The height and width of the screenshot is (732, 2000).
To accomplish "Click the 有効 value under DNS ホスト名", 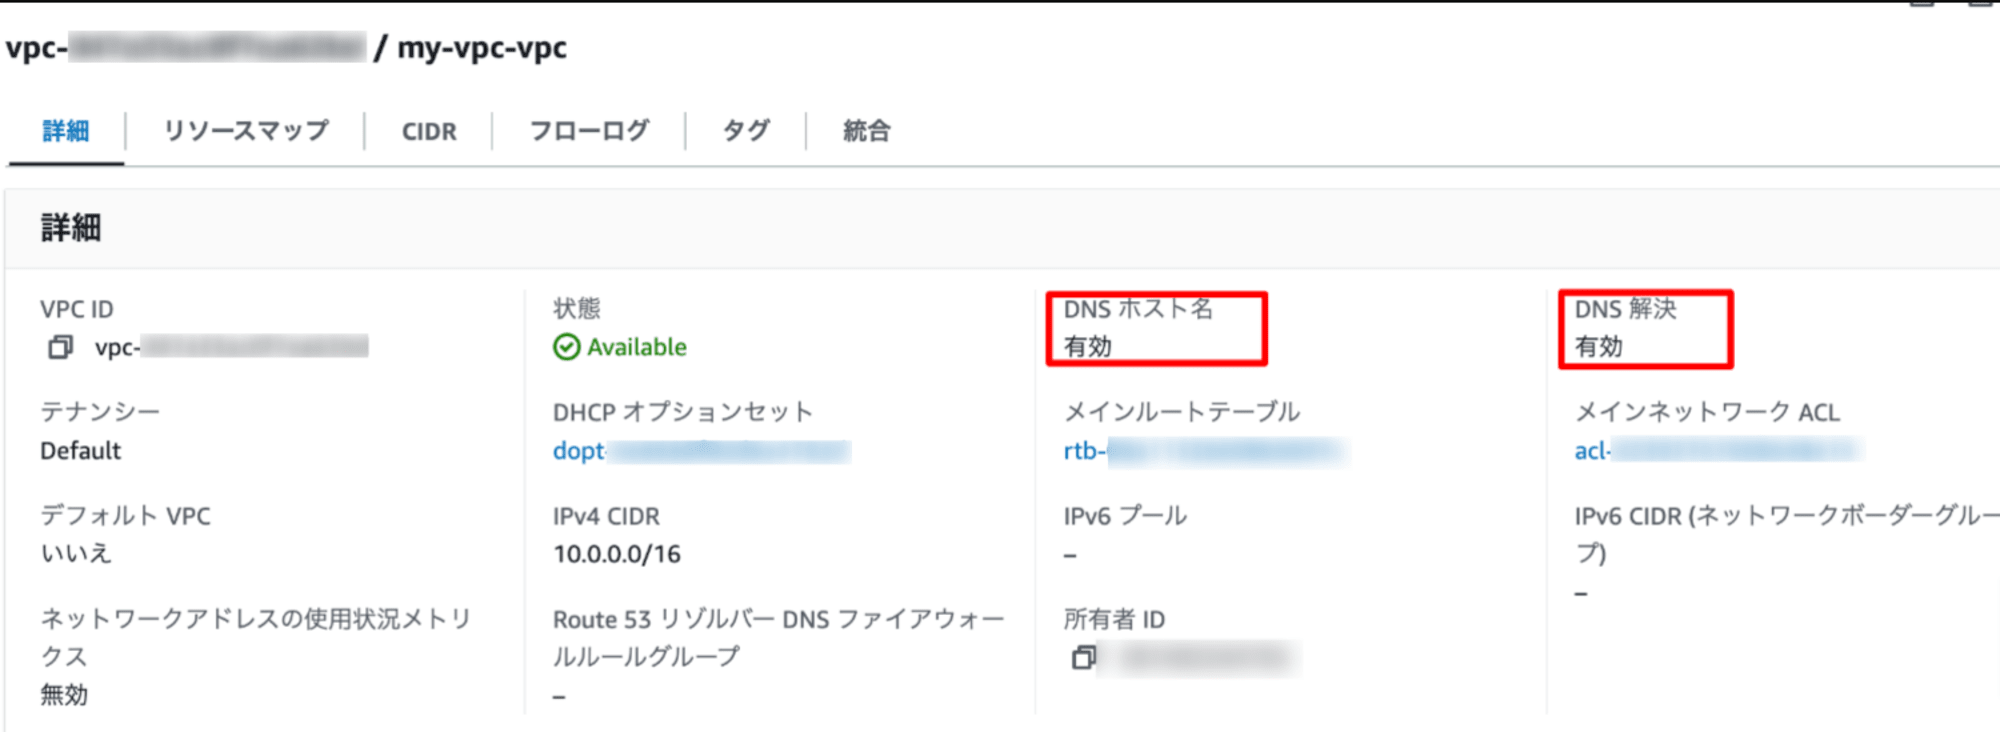I will (1088, 347).
